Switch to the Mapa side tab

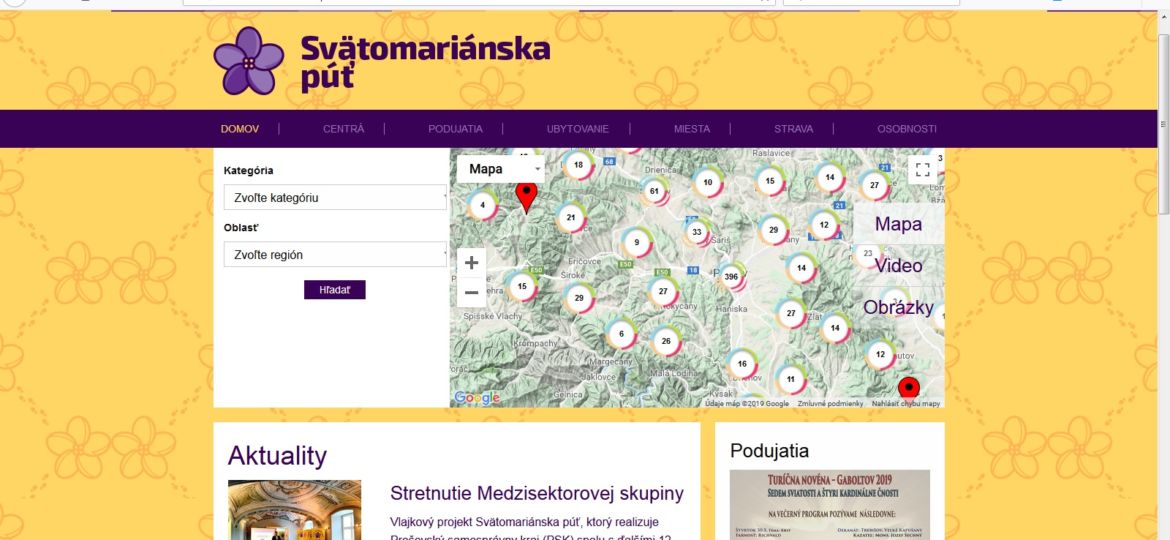(x=898, y=224)
